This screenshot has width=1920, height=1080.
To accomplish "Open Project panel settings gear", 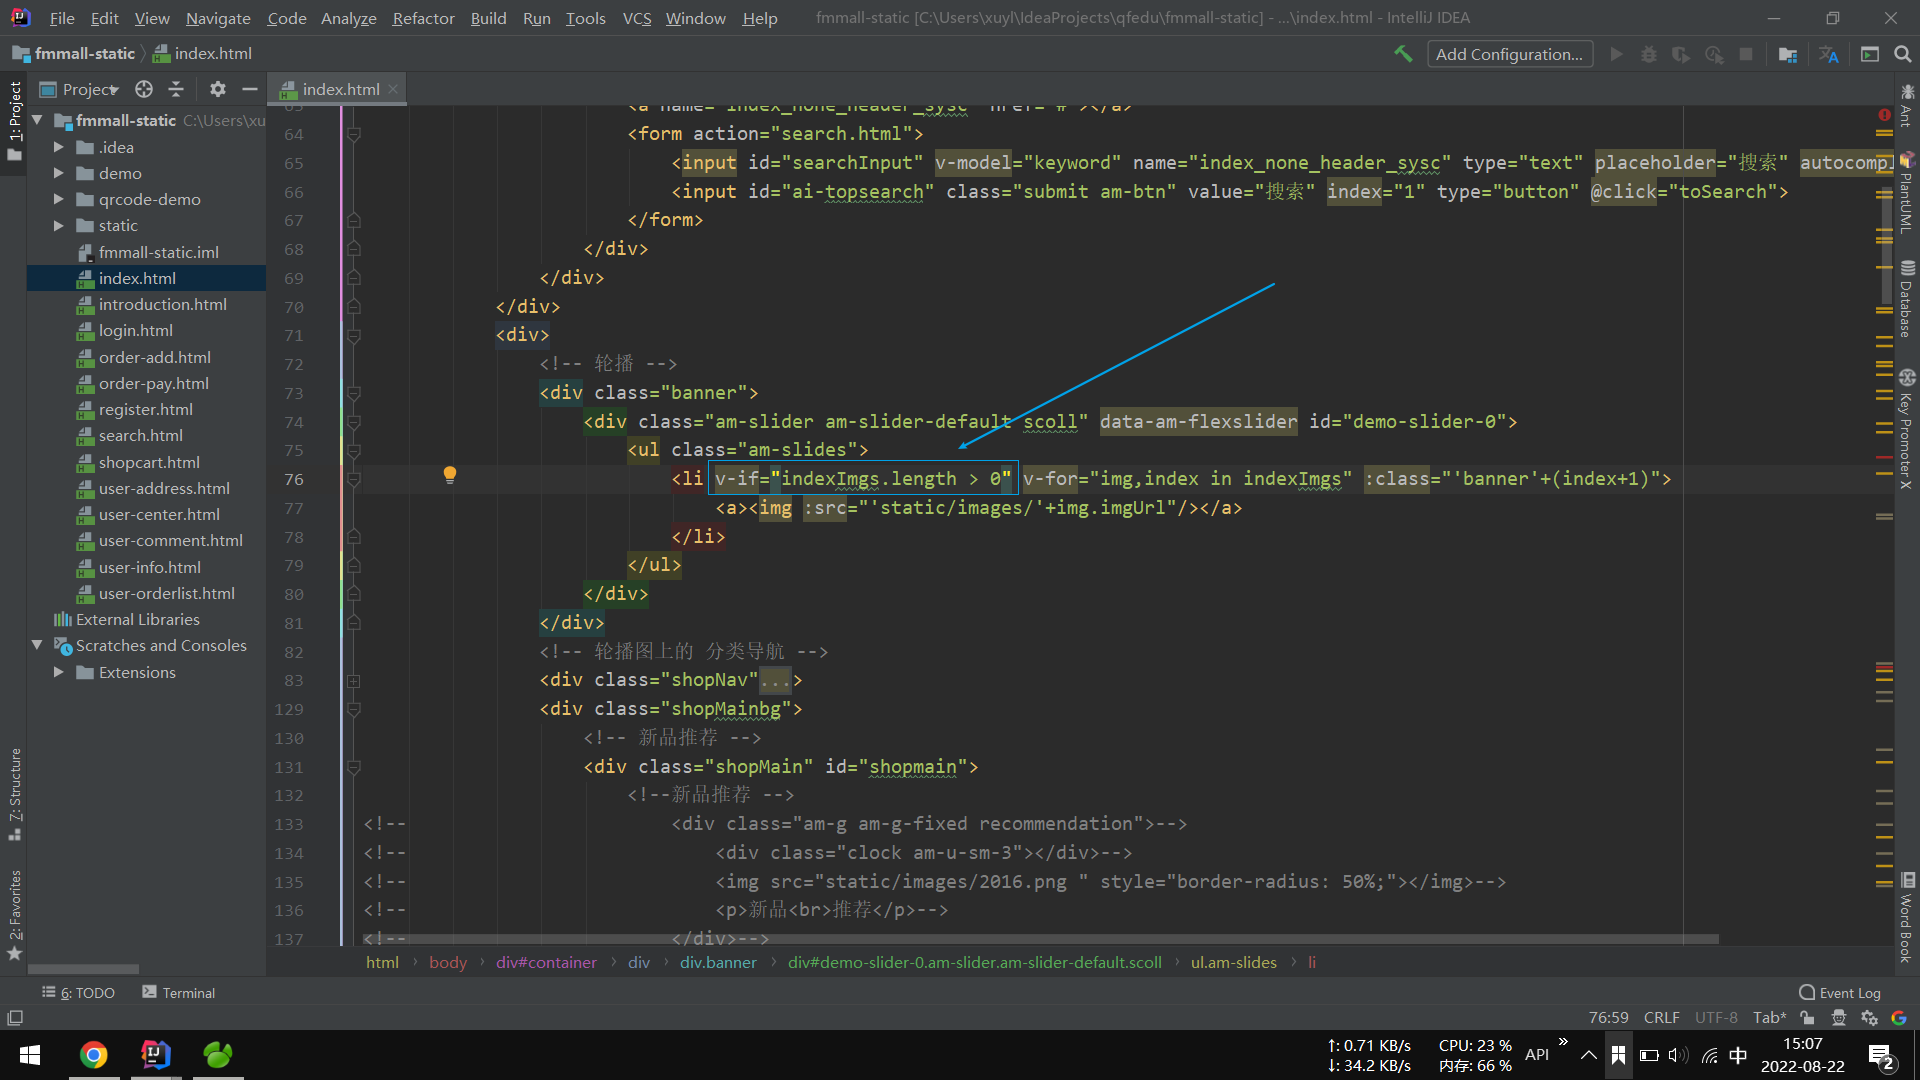I will tap(217, 89).
